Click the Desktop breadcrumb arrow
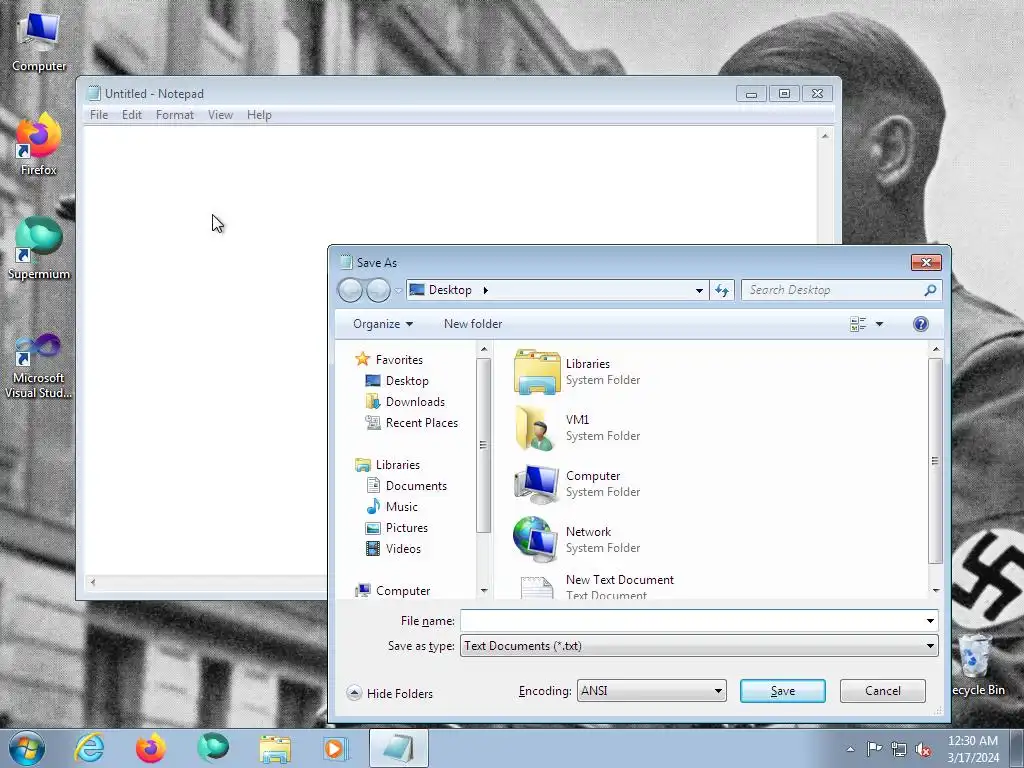1024x768 pixels. point(485,290)
